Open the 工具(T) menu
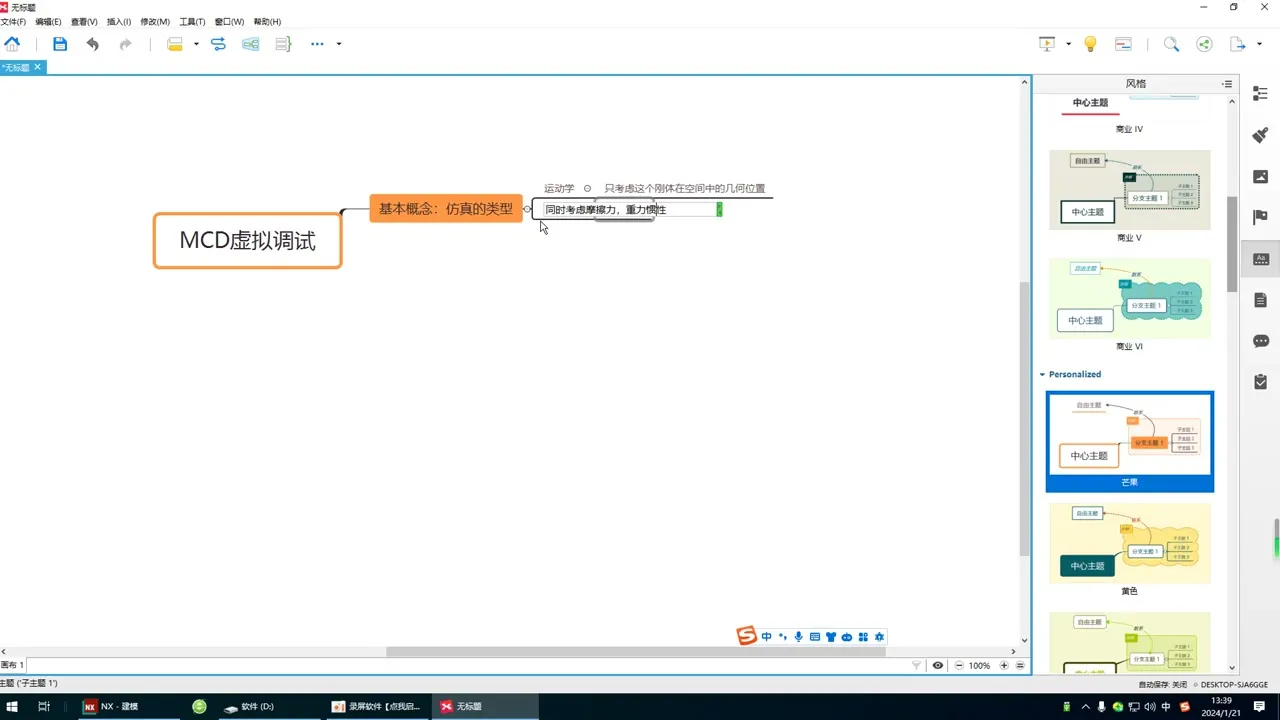Screen dimensions: 1280x720 (192, 22)
